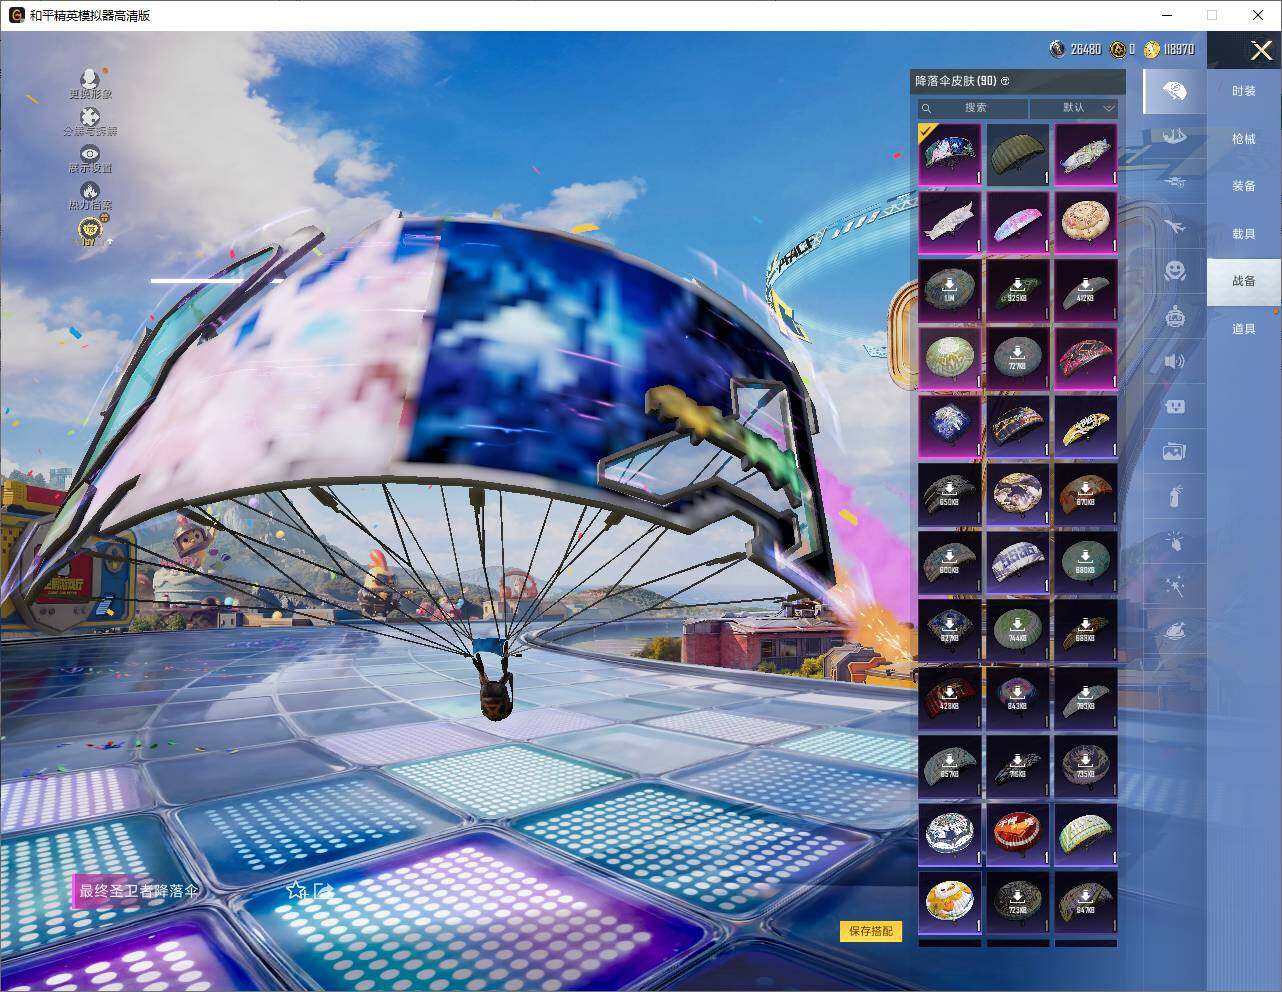Download the 650KB parachute skin
The height and width of the screenshot is (992, 1282).
[950, 495]
